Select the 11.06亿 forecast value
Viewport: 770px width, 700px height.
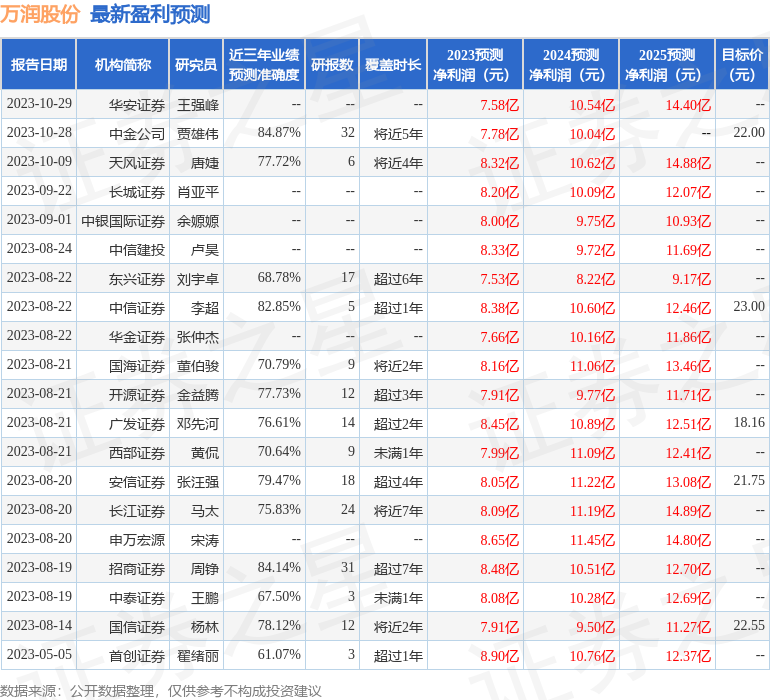click(x=592, y=365)
